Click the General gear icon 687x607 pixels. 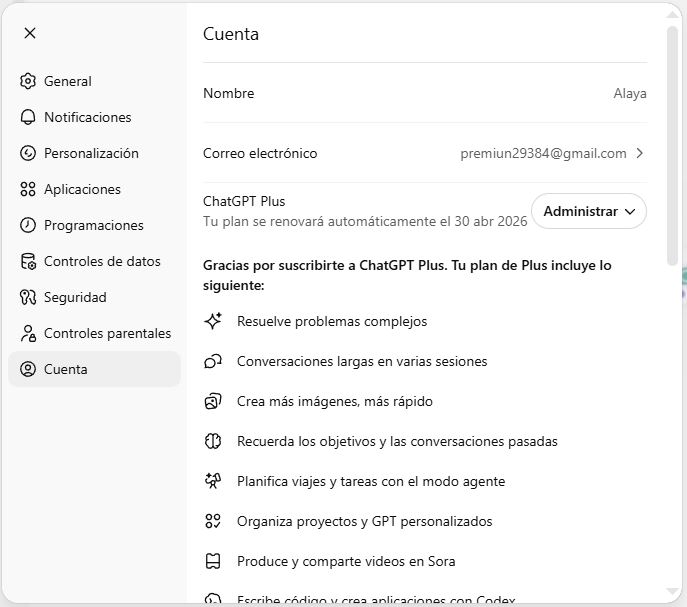click(x=28, y=81)
